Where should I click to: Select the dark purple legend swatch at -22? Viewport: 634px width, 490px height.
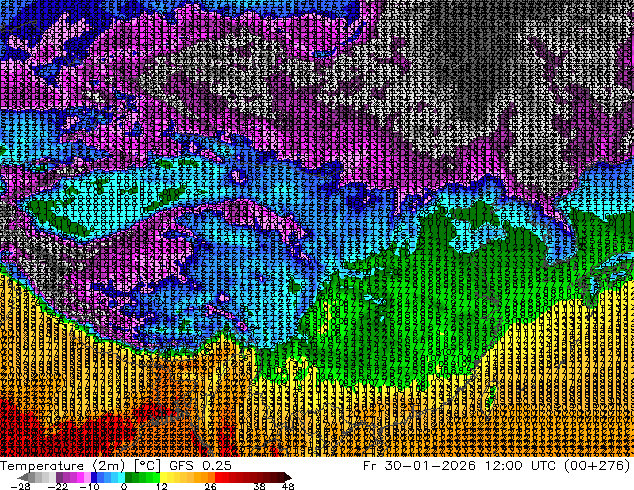click(59, 477)
